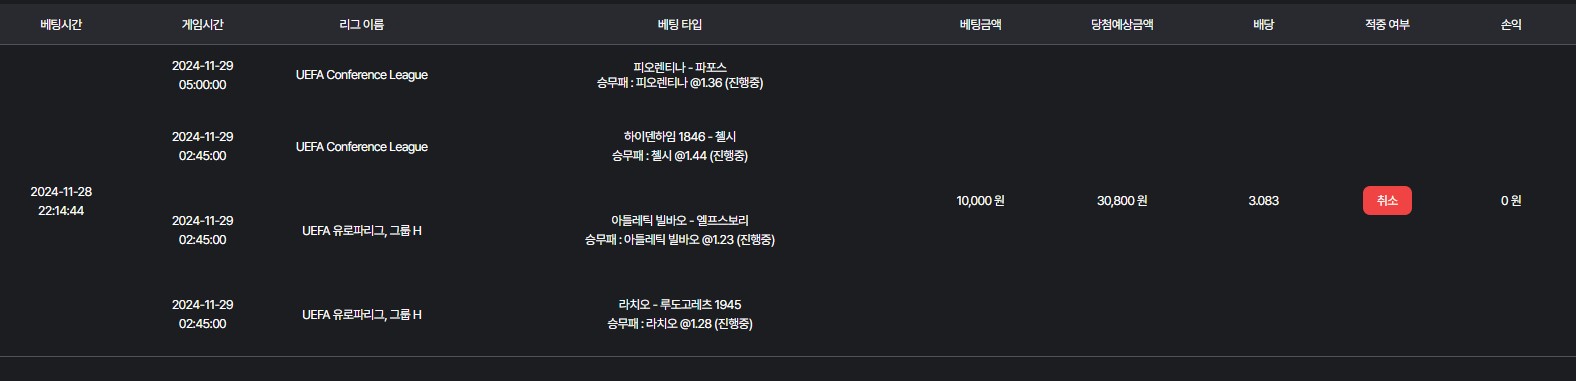Click the 베팅 타입 column header
1576x381 pixels.
pos(680,24)
